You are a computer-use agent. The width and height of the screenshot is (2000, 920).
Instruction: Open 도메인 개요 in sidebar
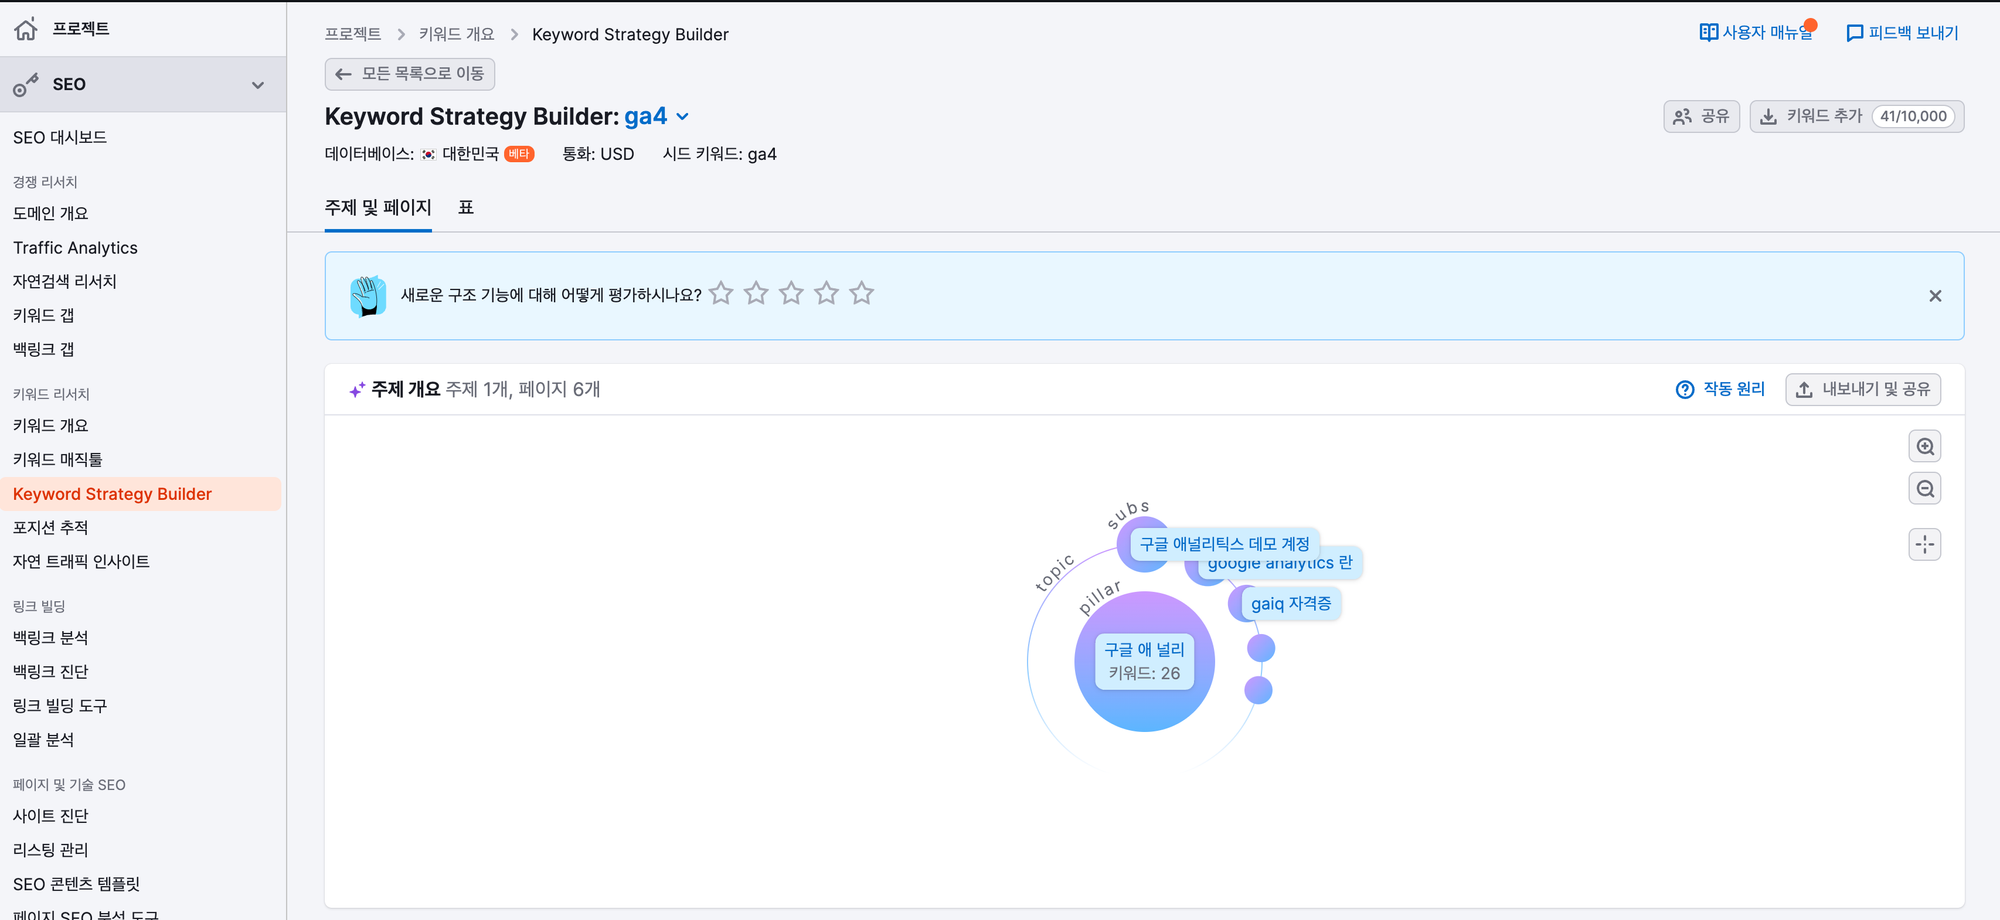51,214
